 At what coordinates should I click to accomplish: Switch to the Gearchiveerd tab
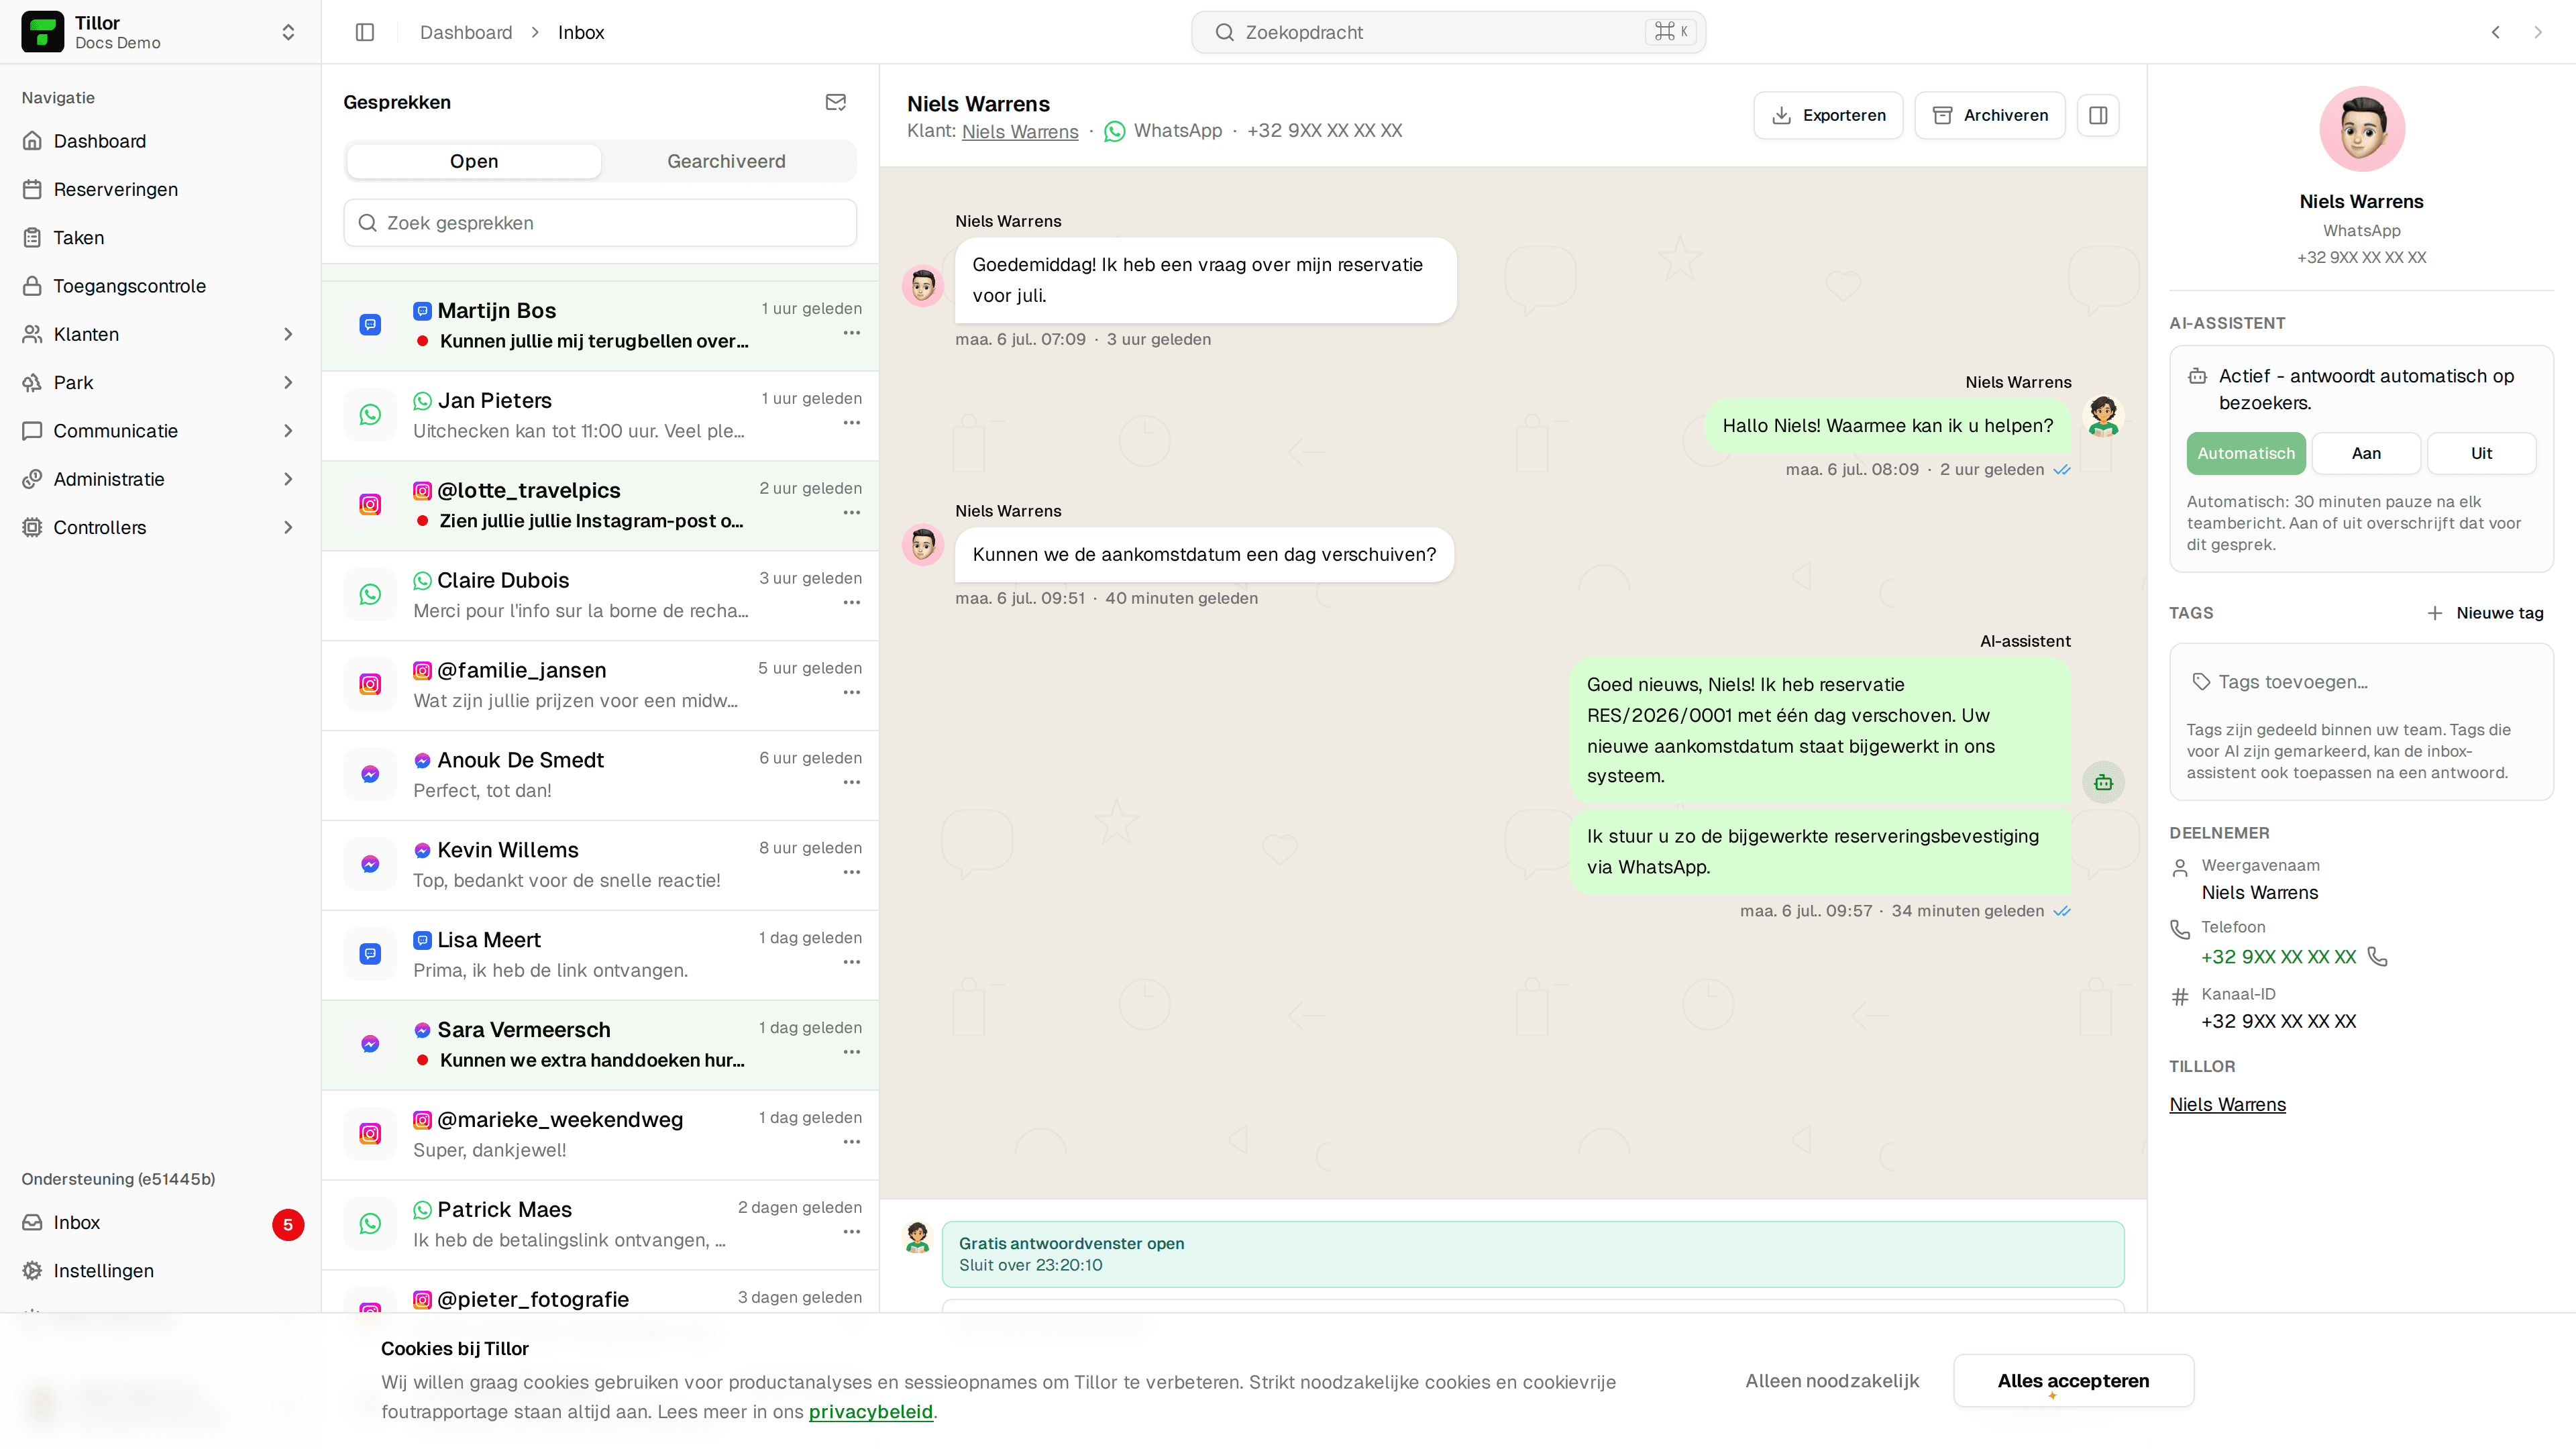point(726,161)
